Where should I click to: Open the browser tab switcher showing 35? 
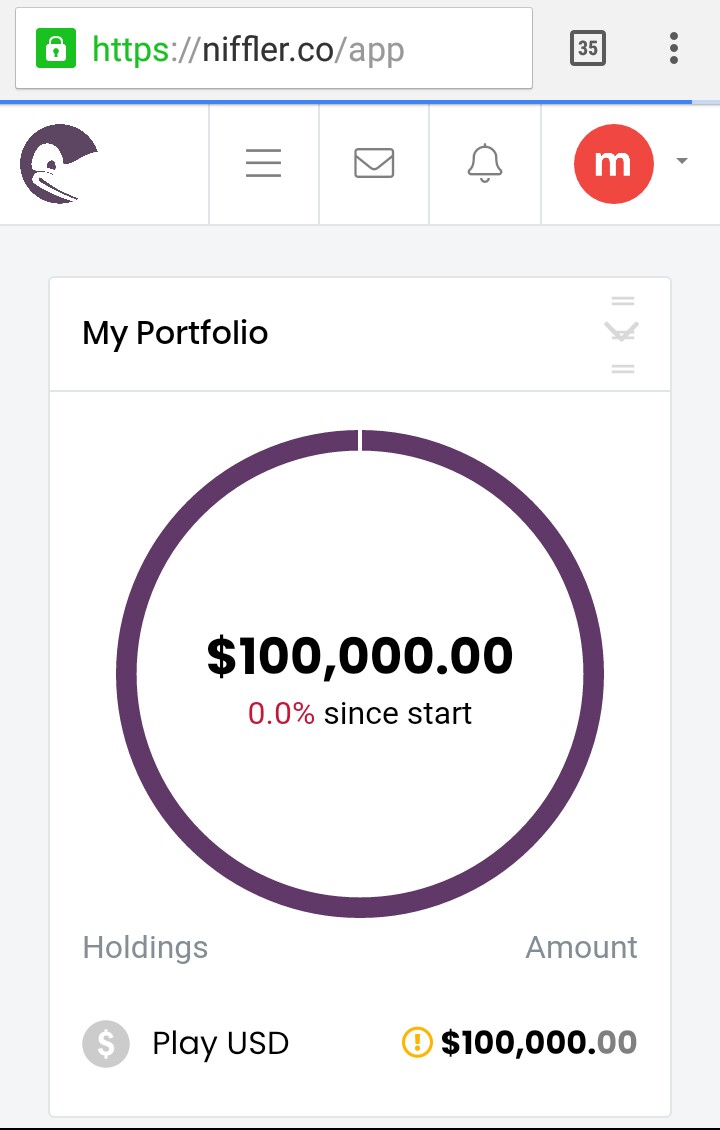pyautogui.click(x=587, y=48)
